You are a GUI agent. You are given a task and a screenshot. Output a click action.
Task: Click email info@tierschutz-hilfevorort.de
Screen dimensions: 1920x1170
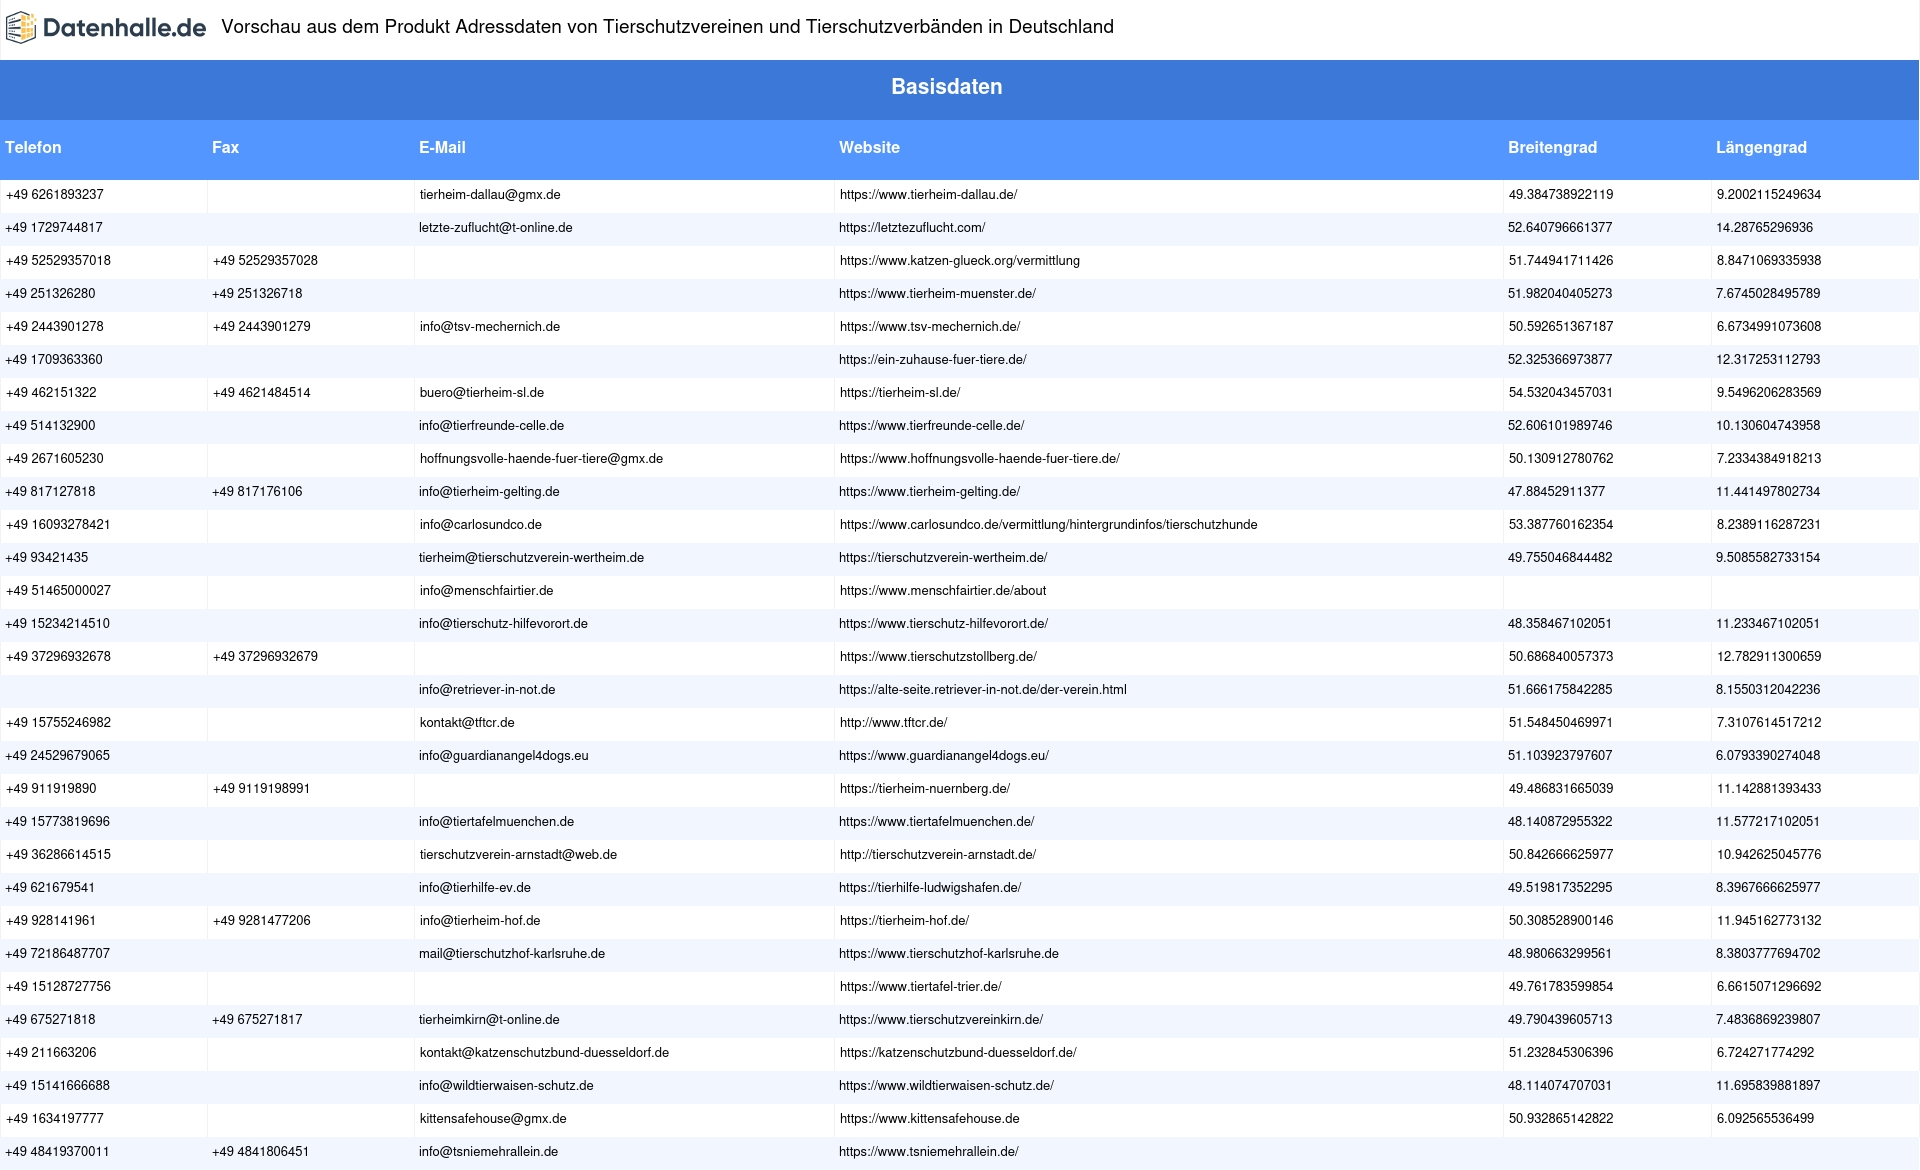(x=503, y=624)
